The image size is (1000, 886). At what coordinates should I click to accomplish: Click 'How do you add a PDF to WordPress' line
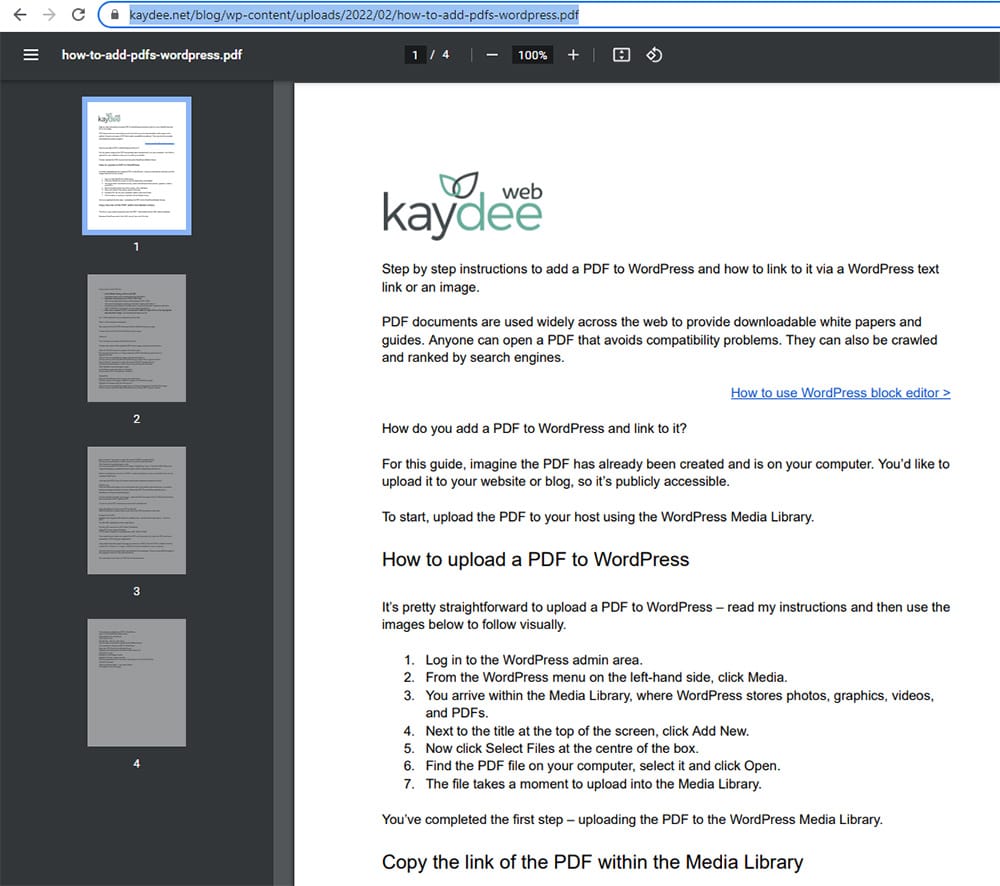(x=534, y=429)
